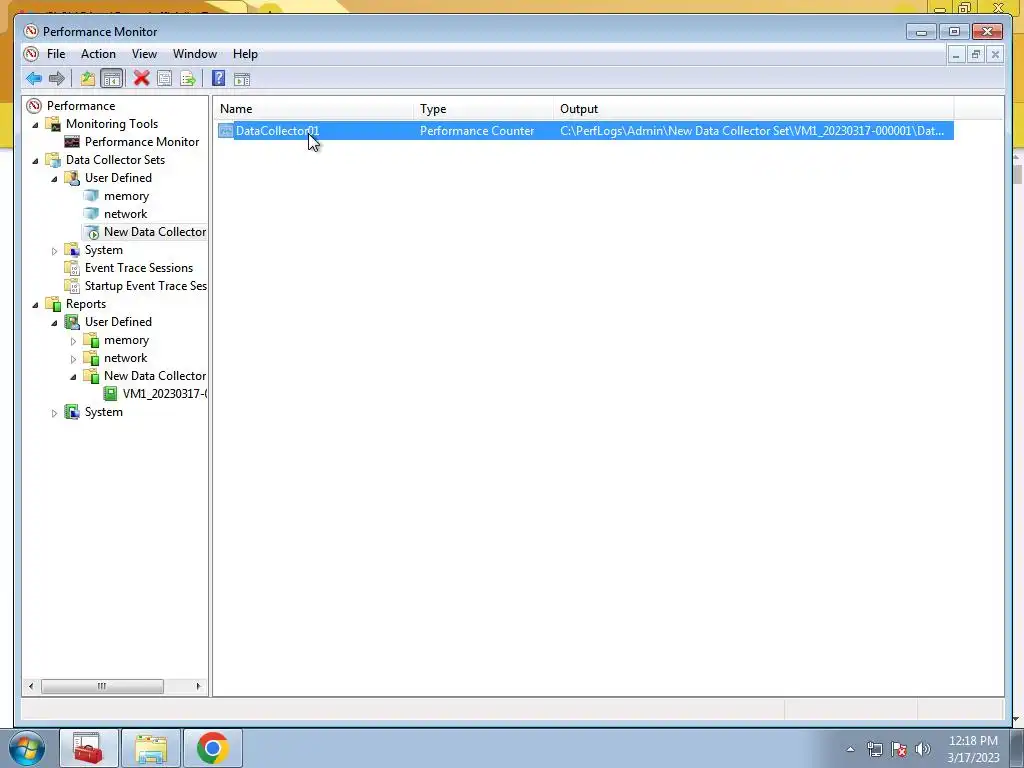Click the Export List toolbar icon
Image resolution: width=1024 pixels, height=768 pixels.
pos(188,79)
